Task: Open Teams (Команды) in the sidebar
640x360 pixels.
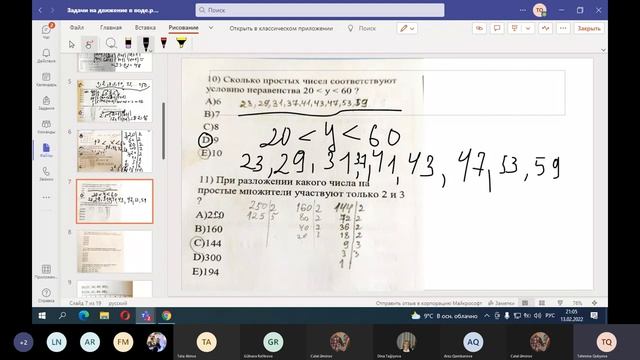Action: (x=46, y=127)
